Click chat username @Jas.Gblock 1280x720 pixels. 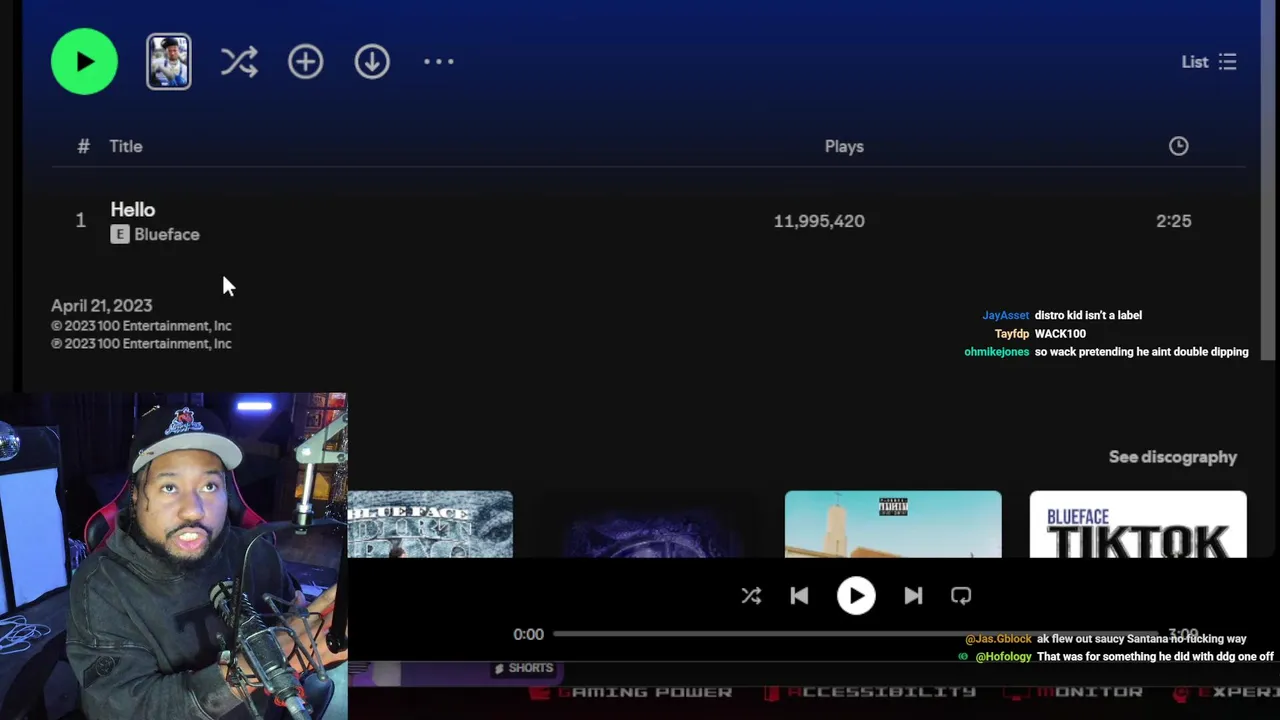(x=998, y=639)
